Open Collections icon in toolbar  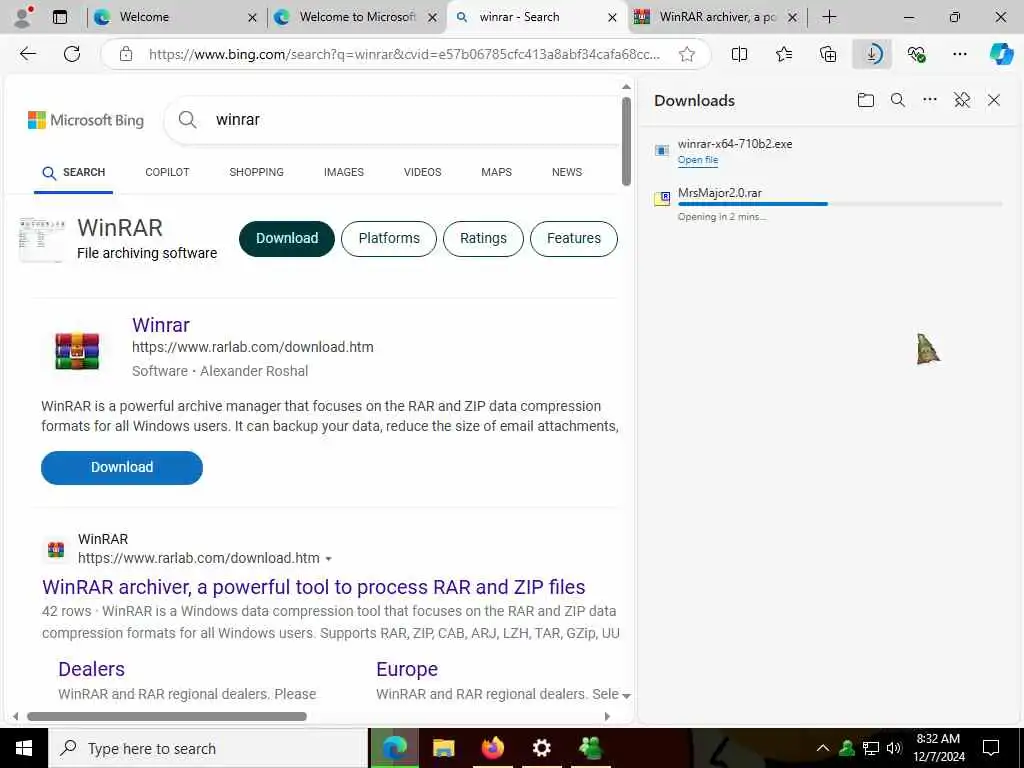tap(827, 54)
